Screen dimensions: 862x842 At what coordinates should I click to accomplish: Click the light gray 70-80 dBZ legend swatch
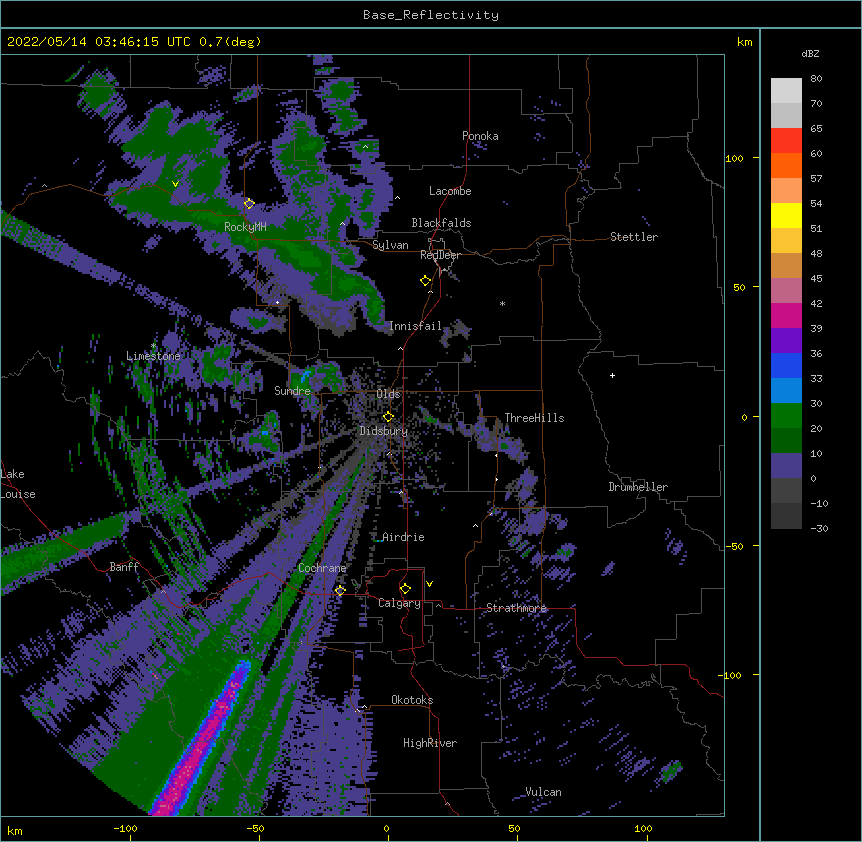click(786, 91)
